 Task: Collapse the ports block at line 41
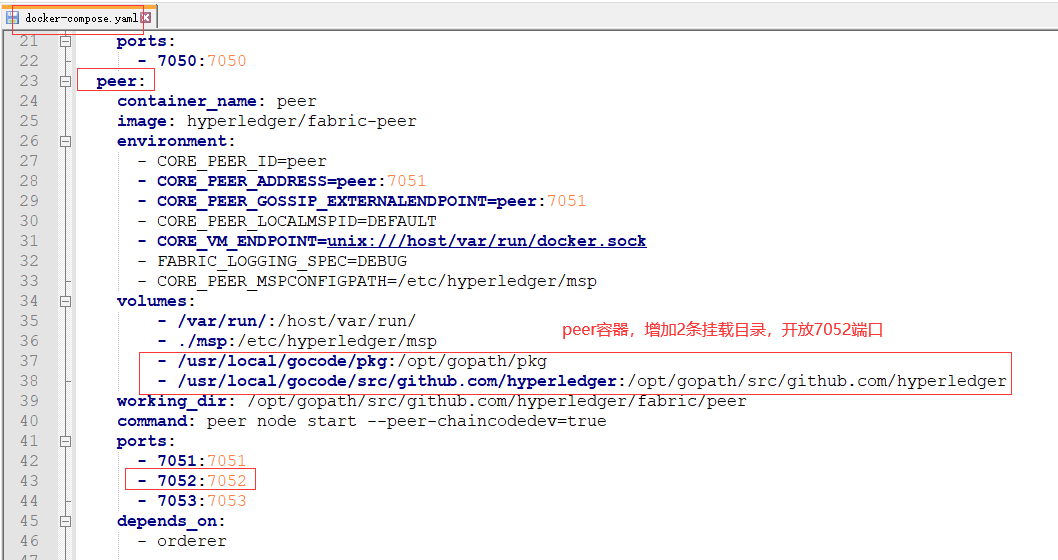[x=65, y=441]
